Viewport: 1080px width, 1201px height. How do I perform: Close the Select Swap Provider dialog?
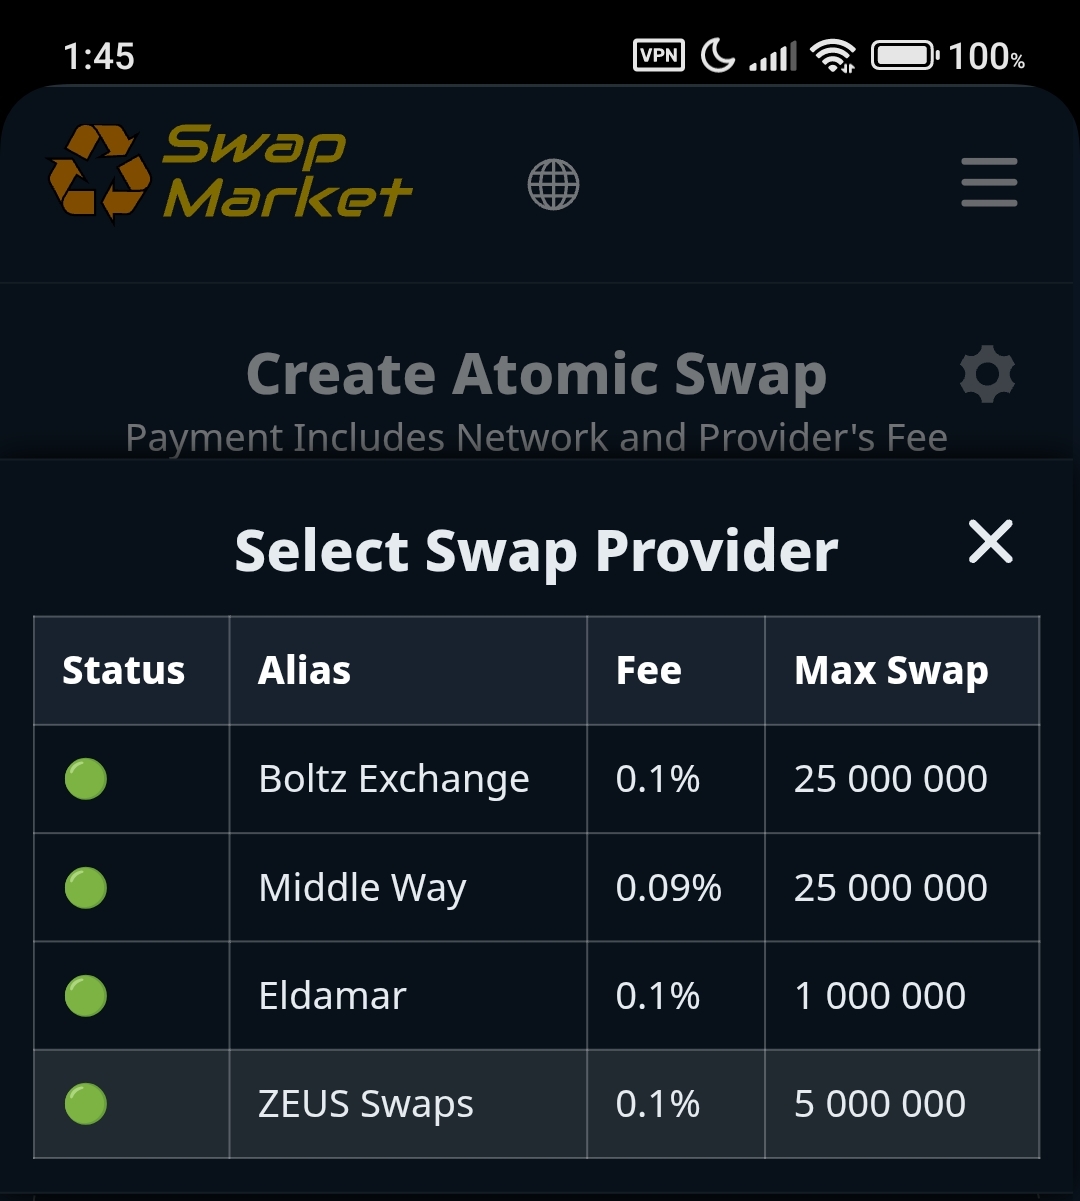pos(990,542)
